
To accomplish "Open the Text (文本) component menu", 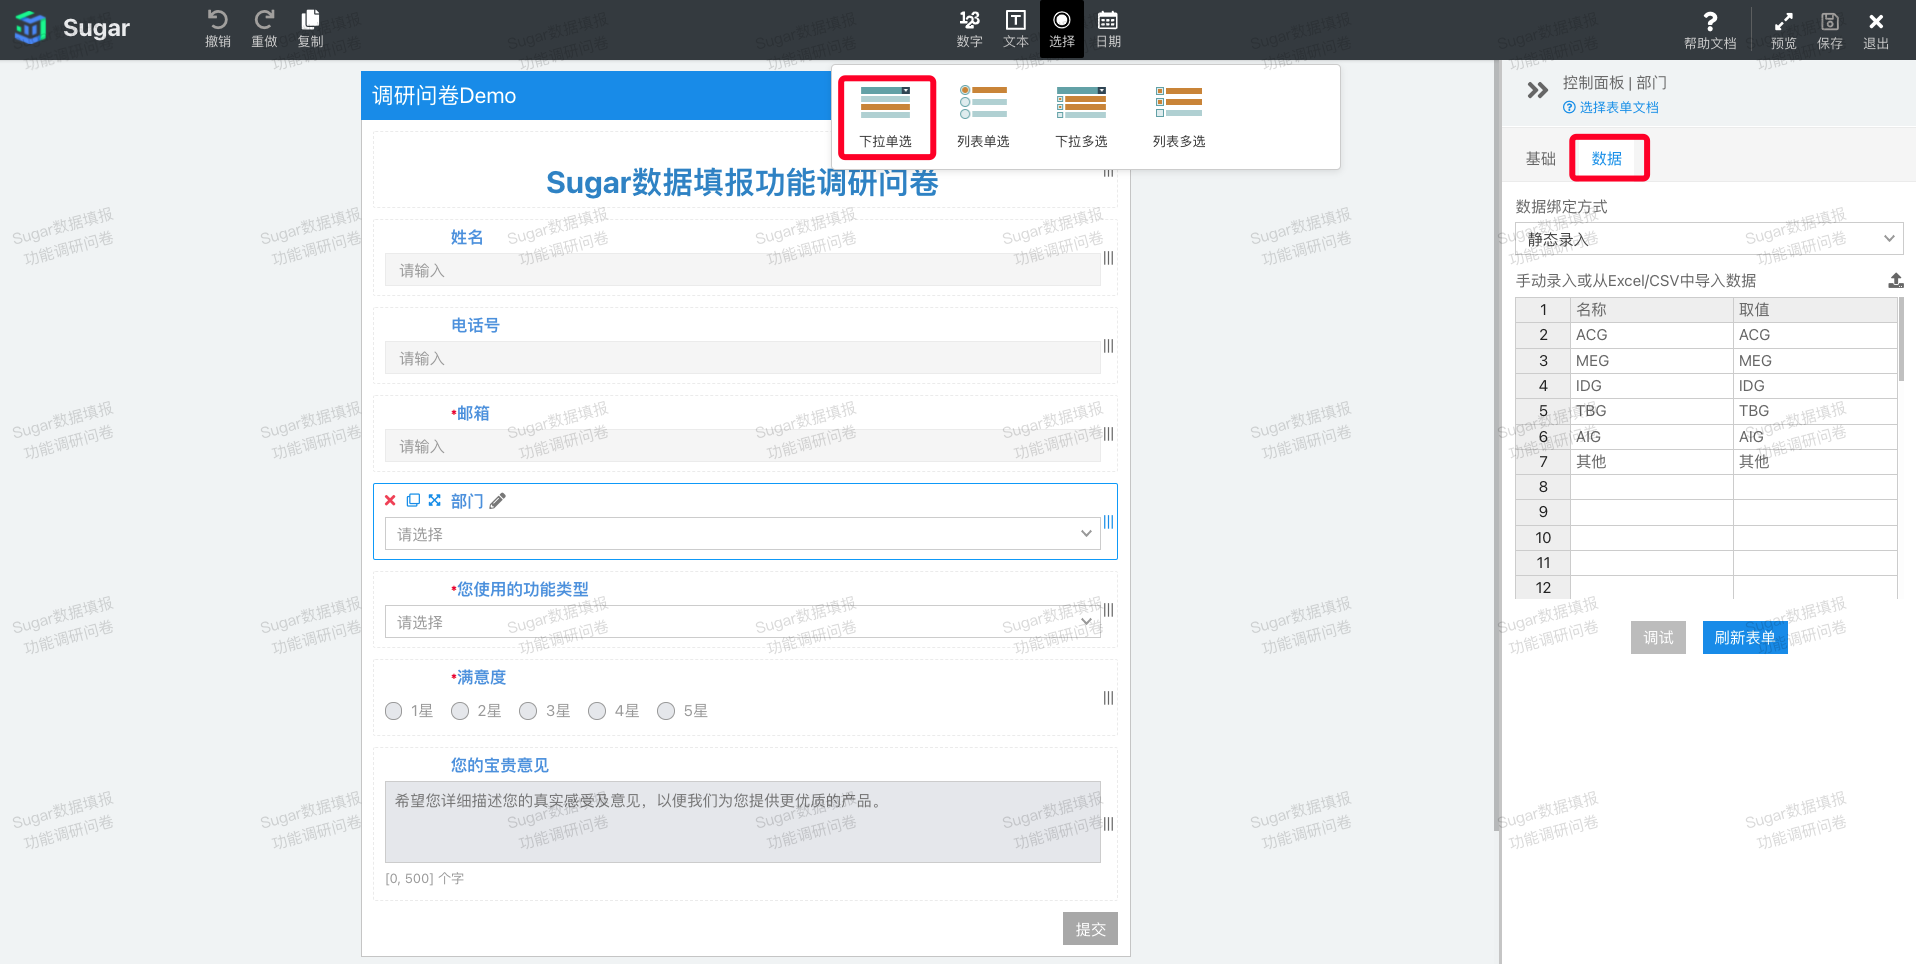I will 1015,29.
